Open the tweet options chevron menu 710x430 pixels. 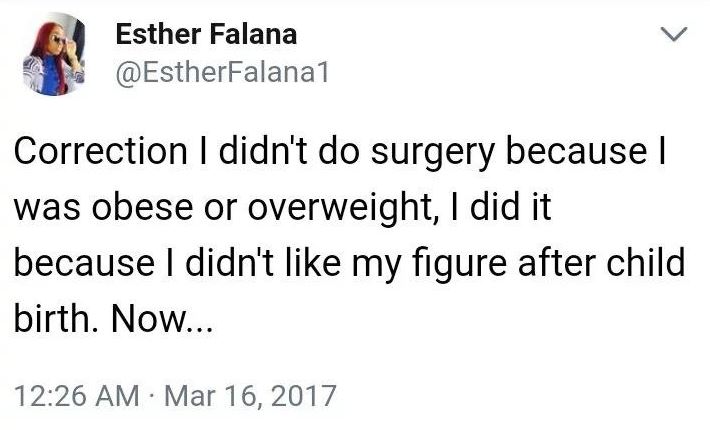pyautogui.click(x=677, y=35)
